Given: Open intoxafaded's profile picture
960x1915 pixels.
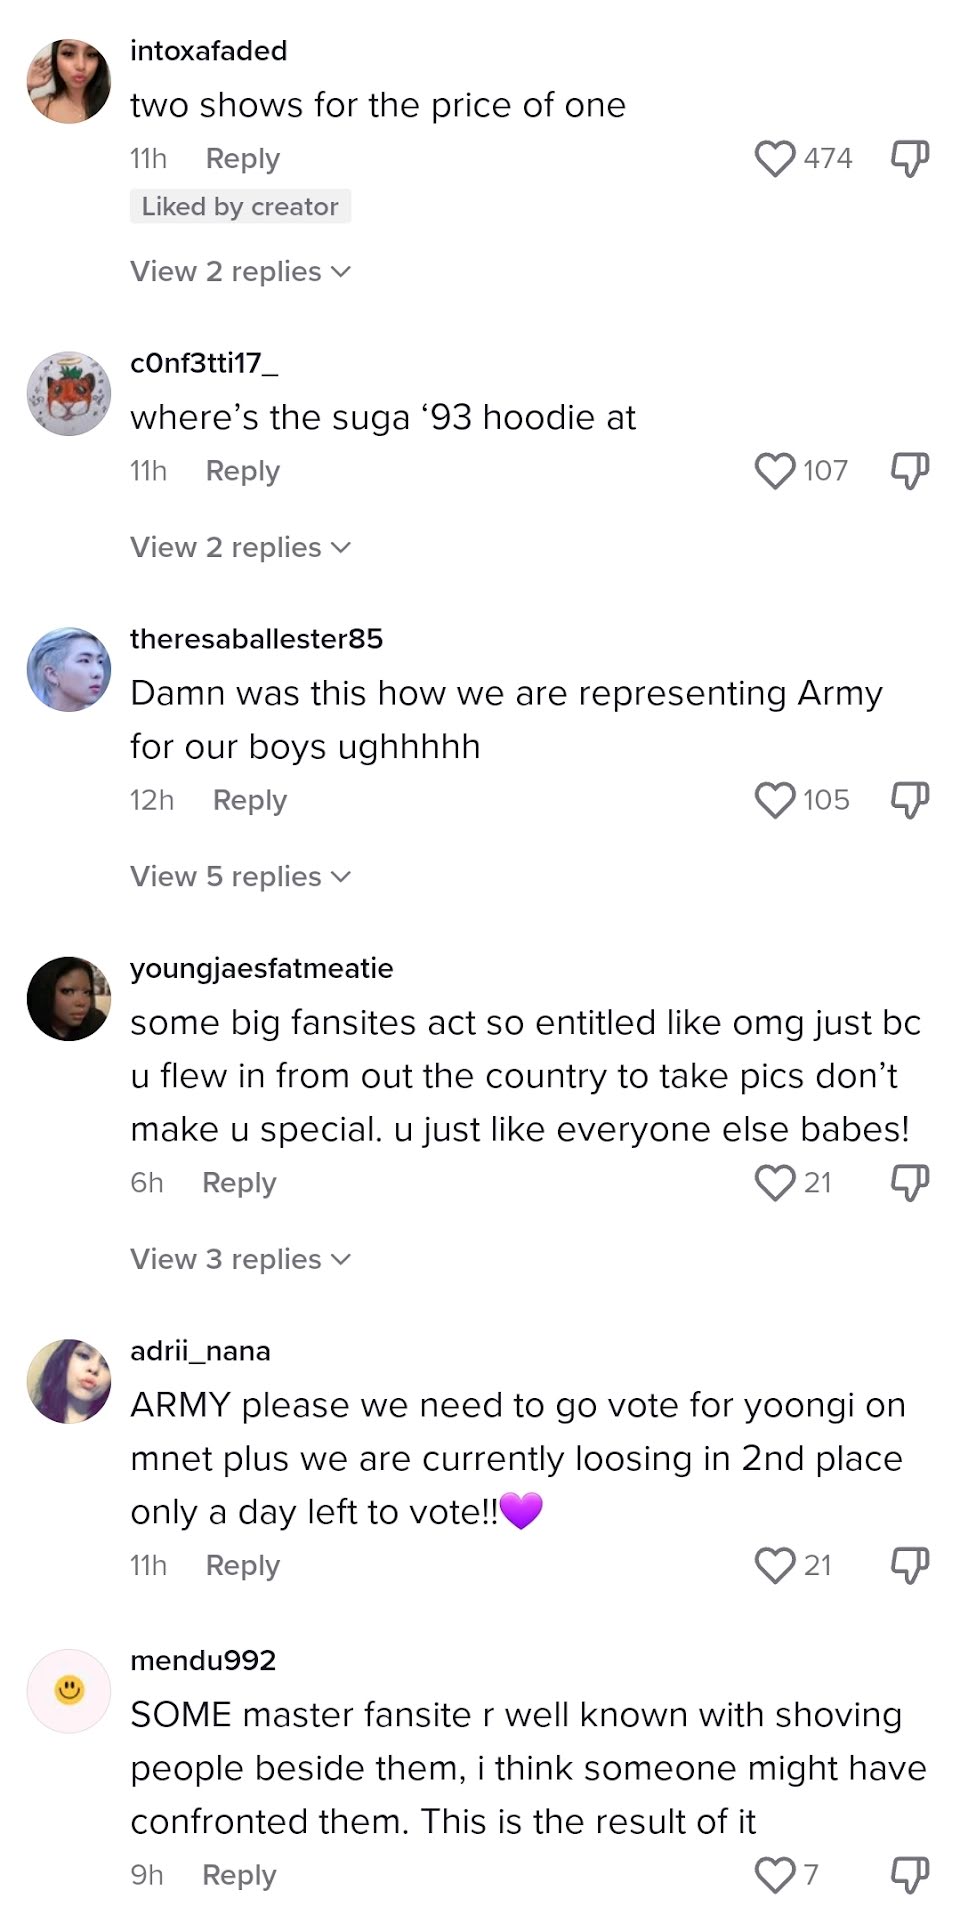Looking at the screenshot, I should (x=69, y=82).
